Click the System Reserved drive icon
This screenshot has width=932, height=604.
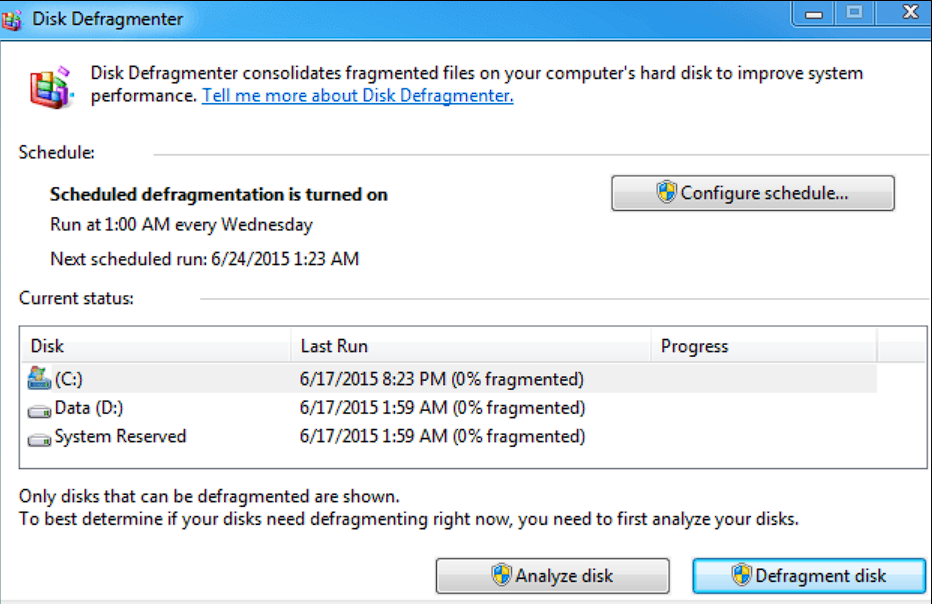pyautogui.click(x=40, y=438)
